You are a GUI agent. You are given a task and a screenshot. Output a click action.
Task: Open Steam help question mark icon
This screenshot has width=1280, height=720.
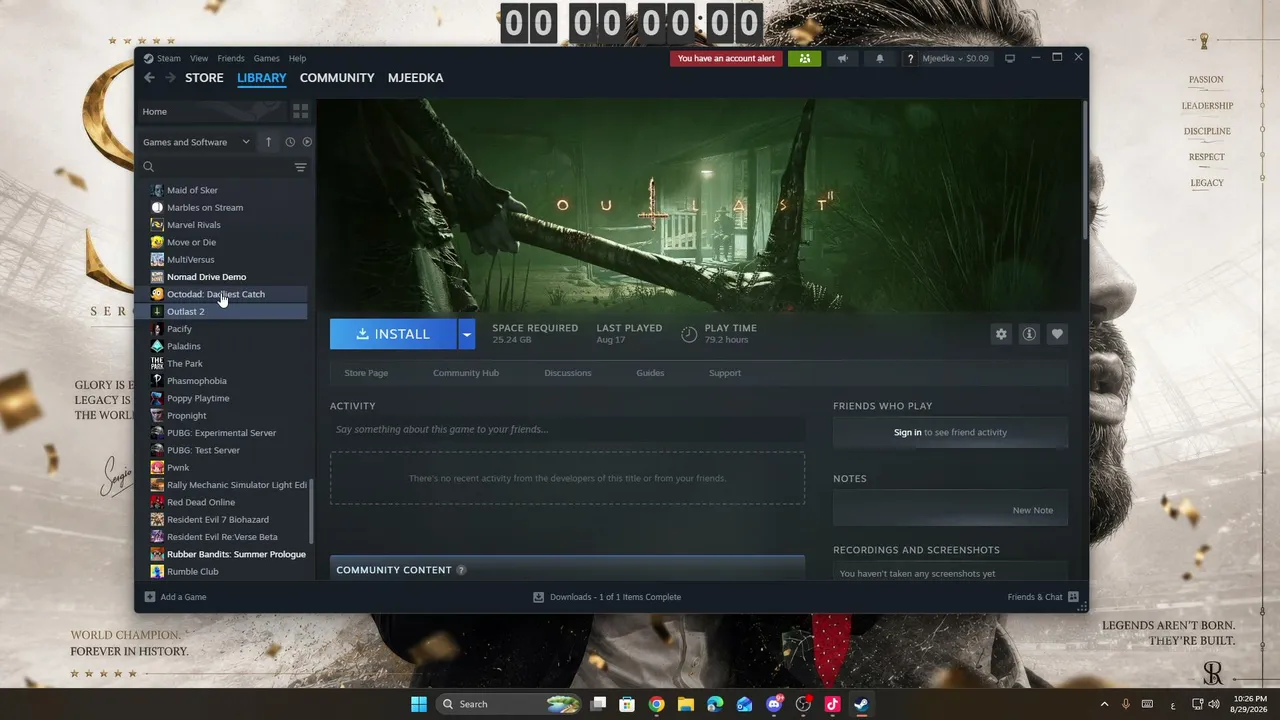[910, 59]
